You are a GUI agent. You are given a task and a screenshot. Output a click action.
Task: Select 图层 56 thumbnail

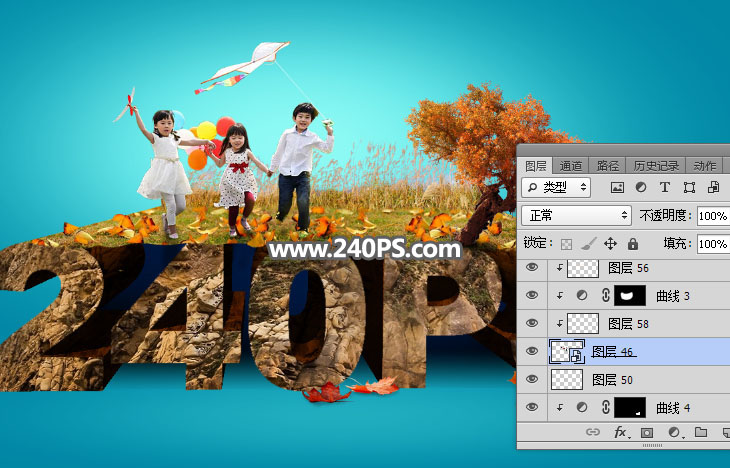pyautogui.click(x=583, y=268)
